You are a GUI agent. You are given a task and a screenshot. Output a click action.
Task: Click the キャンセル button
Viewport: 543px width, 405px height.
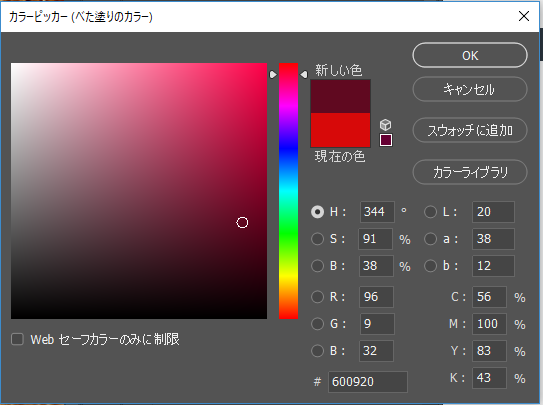(470, 89)
